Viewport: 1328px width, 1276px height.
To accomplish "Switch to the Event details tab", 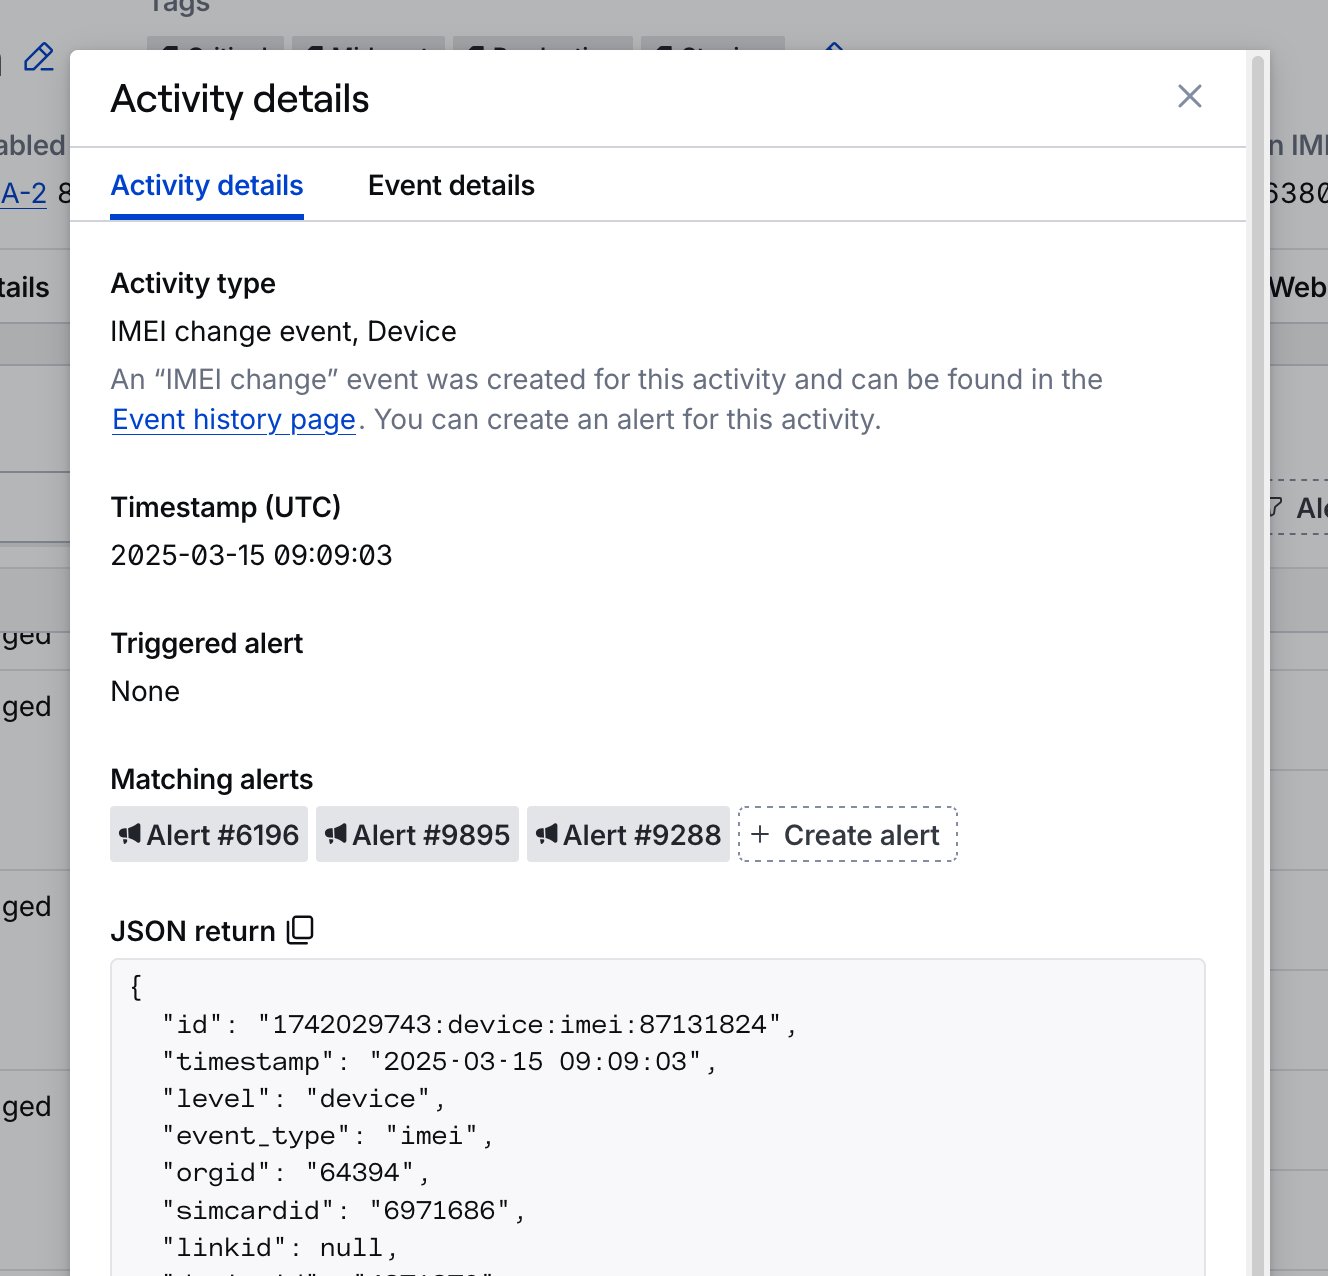I will click(451, 186).
